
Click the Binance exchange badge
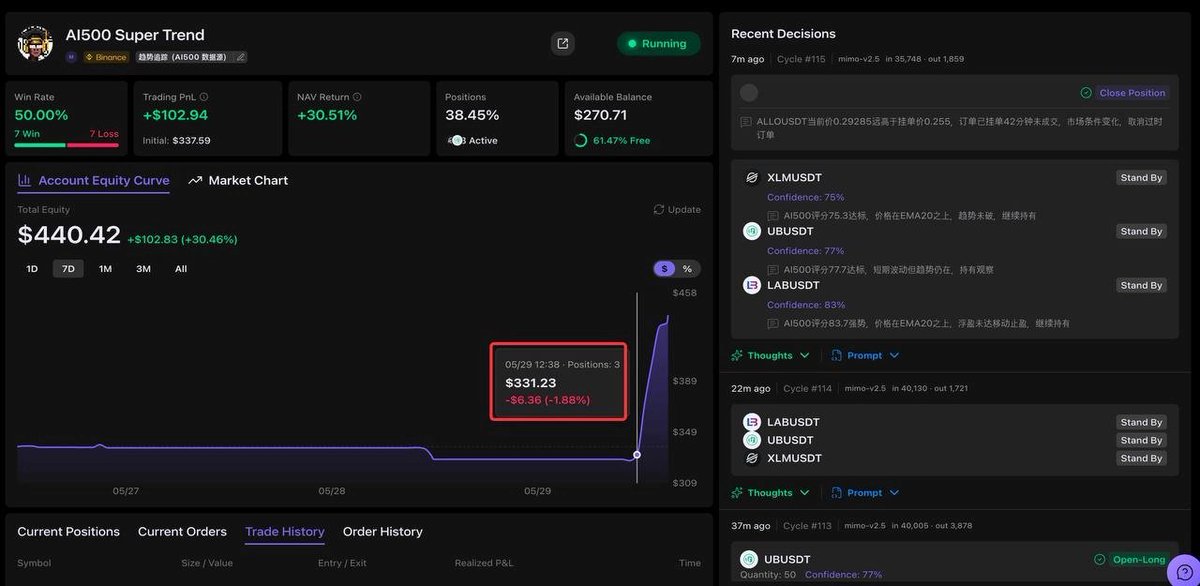pyautogui.click(x=106, y=57)
